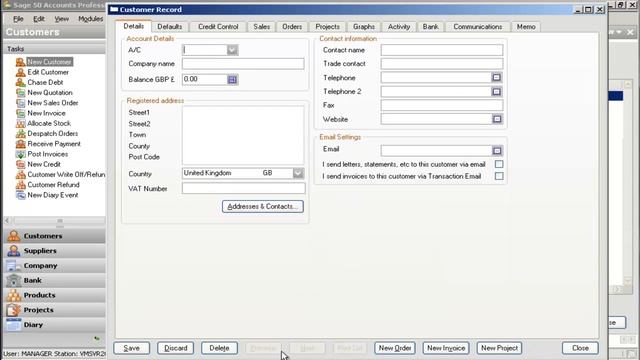Click the Customer Refund task icon
Viewport: 640px width, 360px height.
tap(20, 185)
